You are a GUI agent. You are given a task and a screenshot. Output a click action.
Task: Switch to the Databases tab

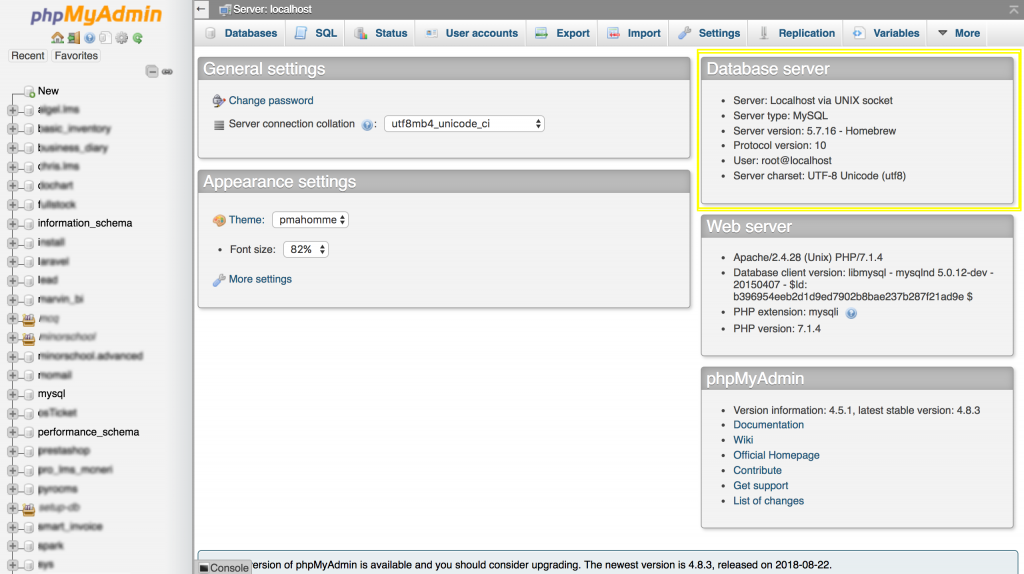(x=241, y=33)
